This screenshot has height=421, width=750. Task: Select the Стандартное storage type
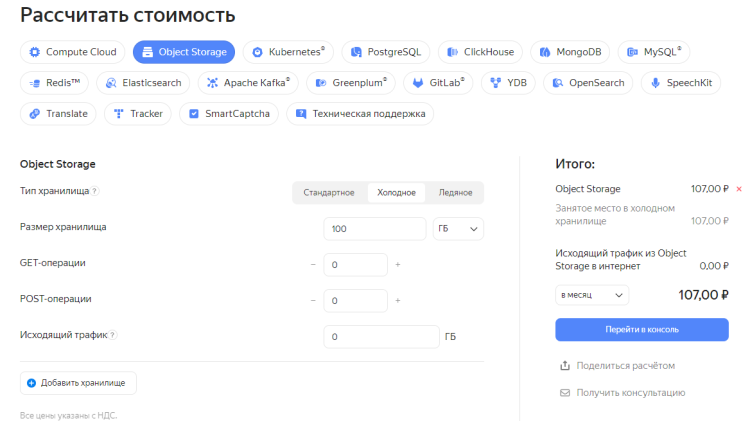coord(329,193)
